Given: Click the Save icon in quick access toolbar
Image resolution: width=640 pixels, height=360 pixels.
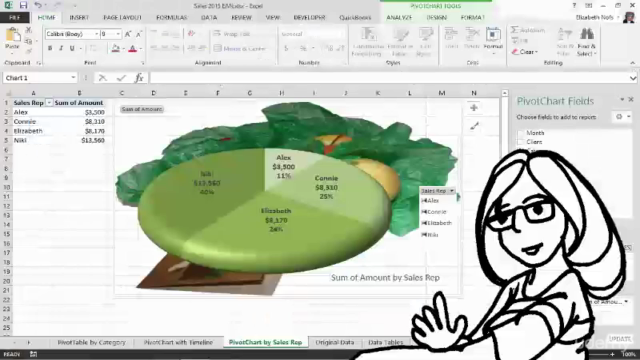Looking at the screenshot, I should click(23, 5).
